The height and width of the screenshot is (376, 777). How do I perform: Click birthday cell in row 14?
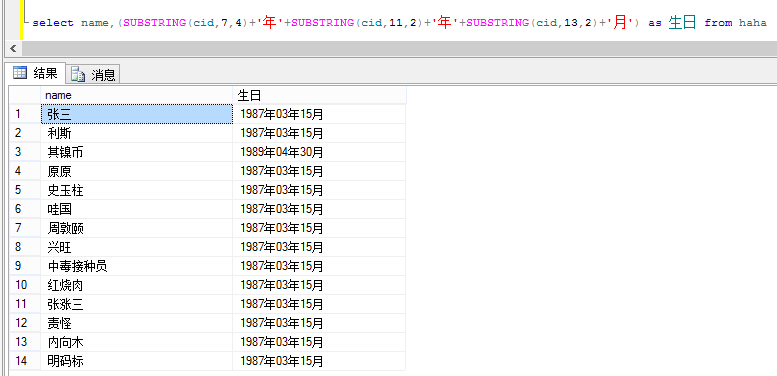319,361
